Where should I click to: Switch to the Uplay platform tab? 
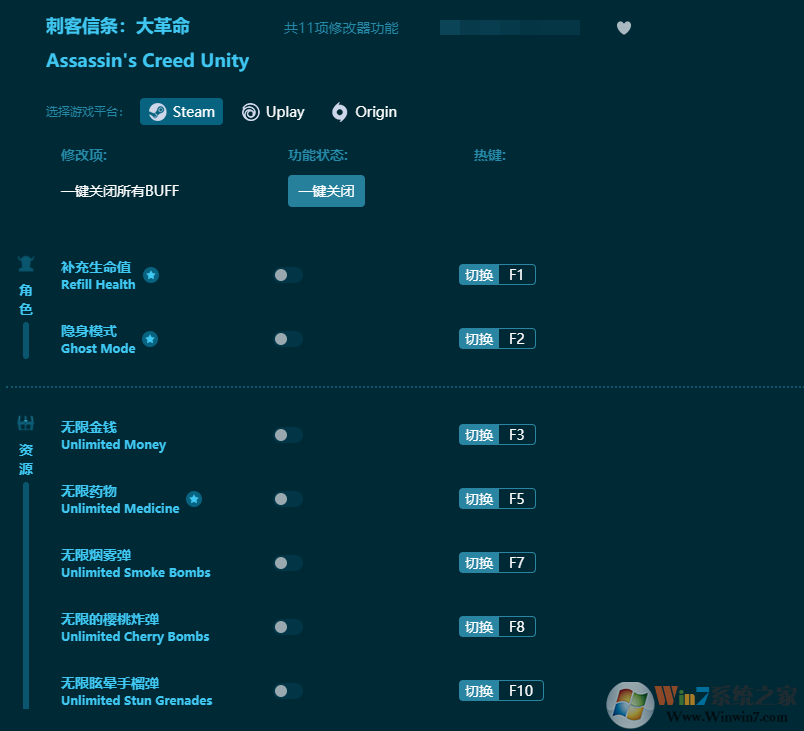point(273,111)
